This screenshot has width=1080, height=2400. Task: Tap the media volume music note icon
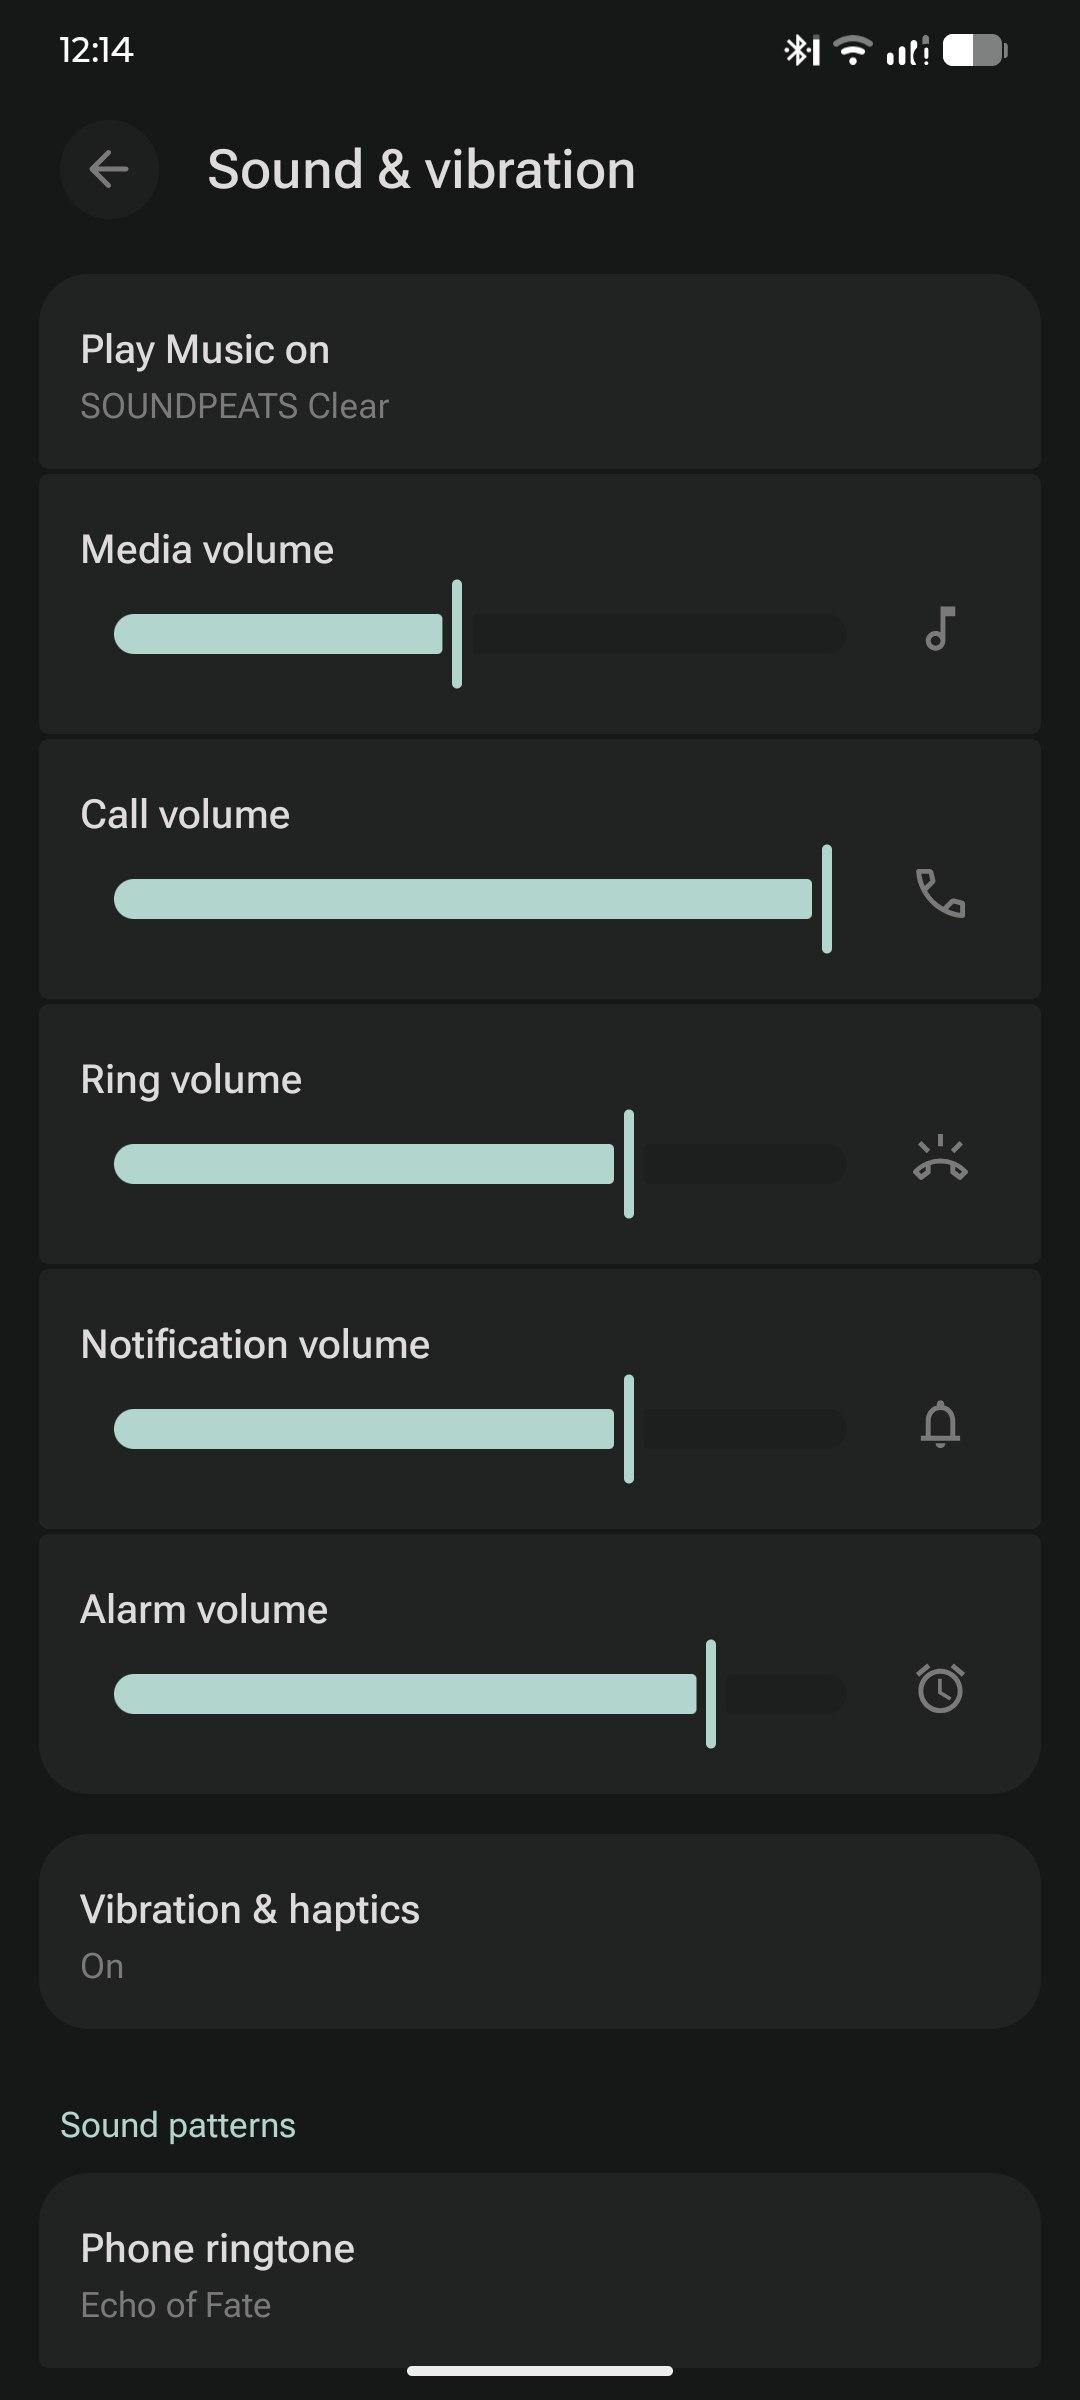pyautogui.click(x=940, y=630)
